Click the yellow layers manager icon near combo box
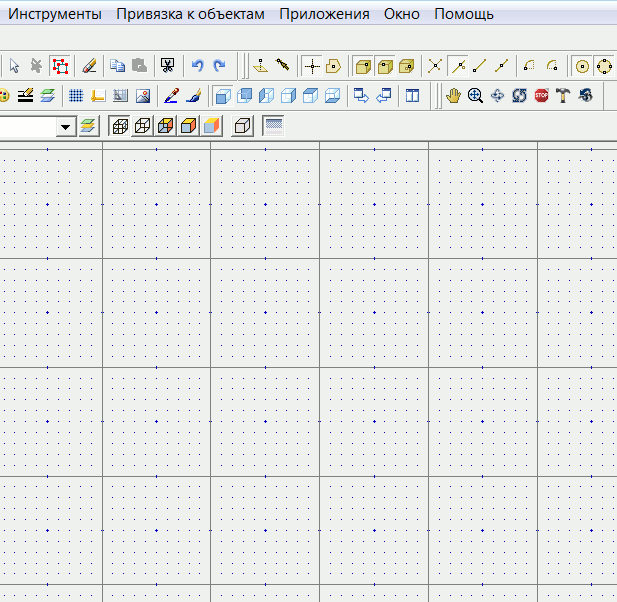Screen dimensions: 617x602 (89, 126)
